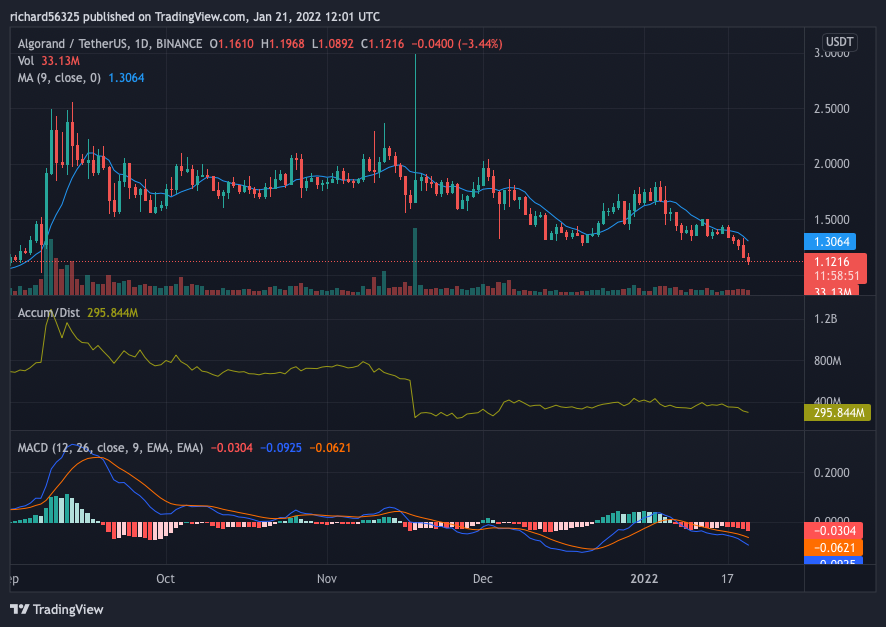Click the 2022 label on time axis
886x627 pixels.
644,578
